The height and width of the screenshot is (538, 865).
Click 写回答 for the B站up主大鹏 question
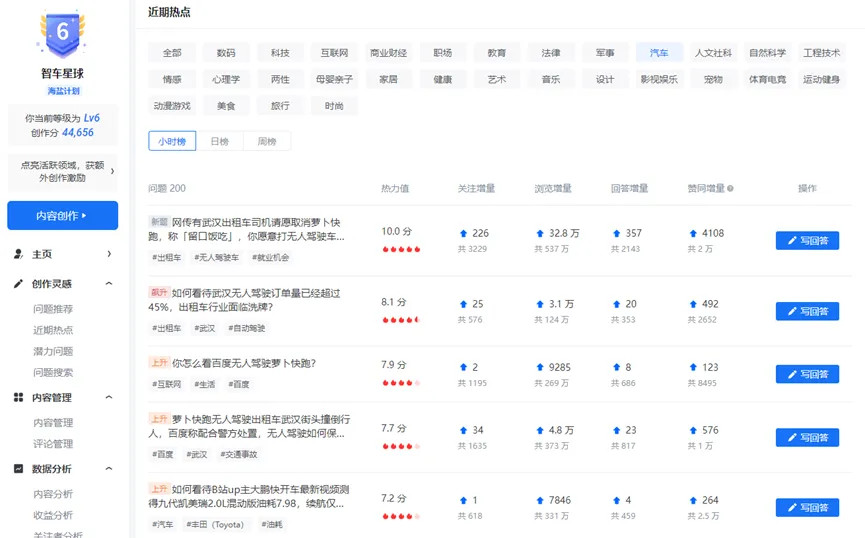click(807, 508)
